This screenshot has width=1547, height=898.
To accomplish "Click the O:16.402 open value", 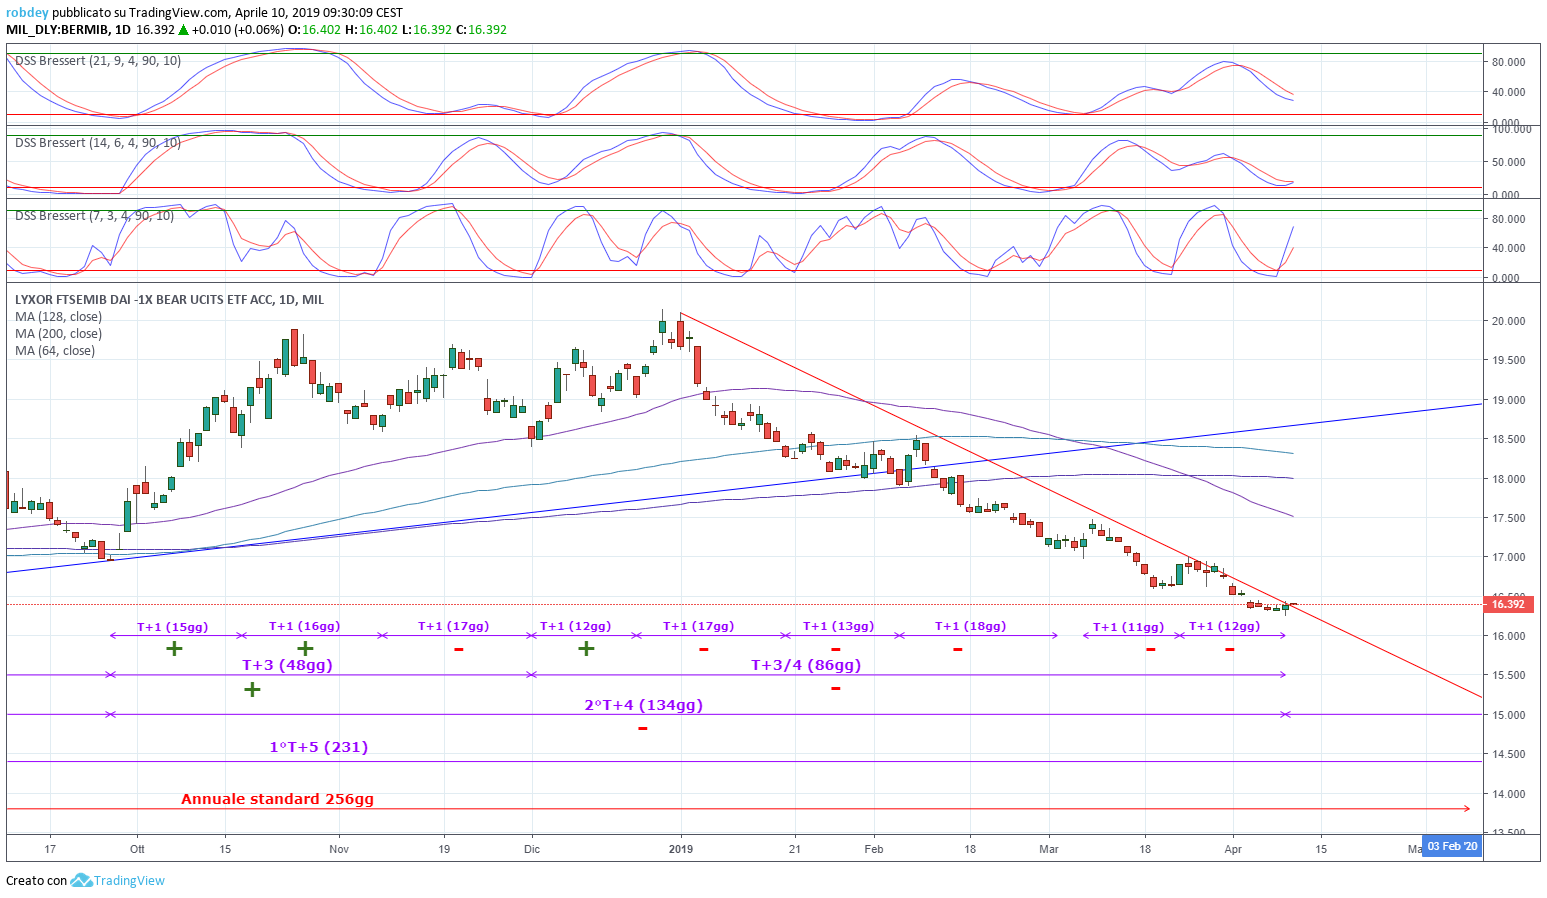I will pos(315,30).
